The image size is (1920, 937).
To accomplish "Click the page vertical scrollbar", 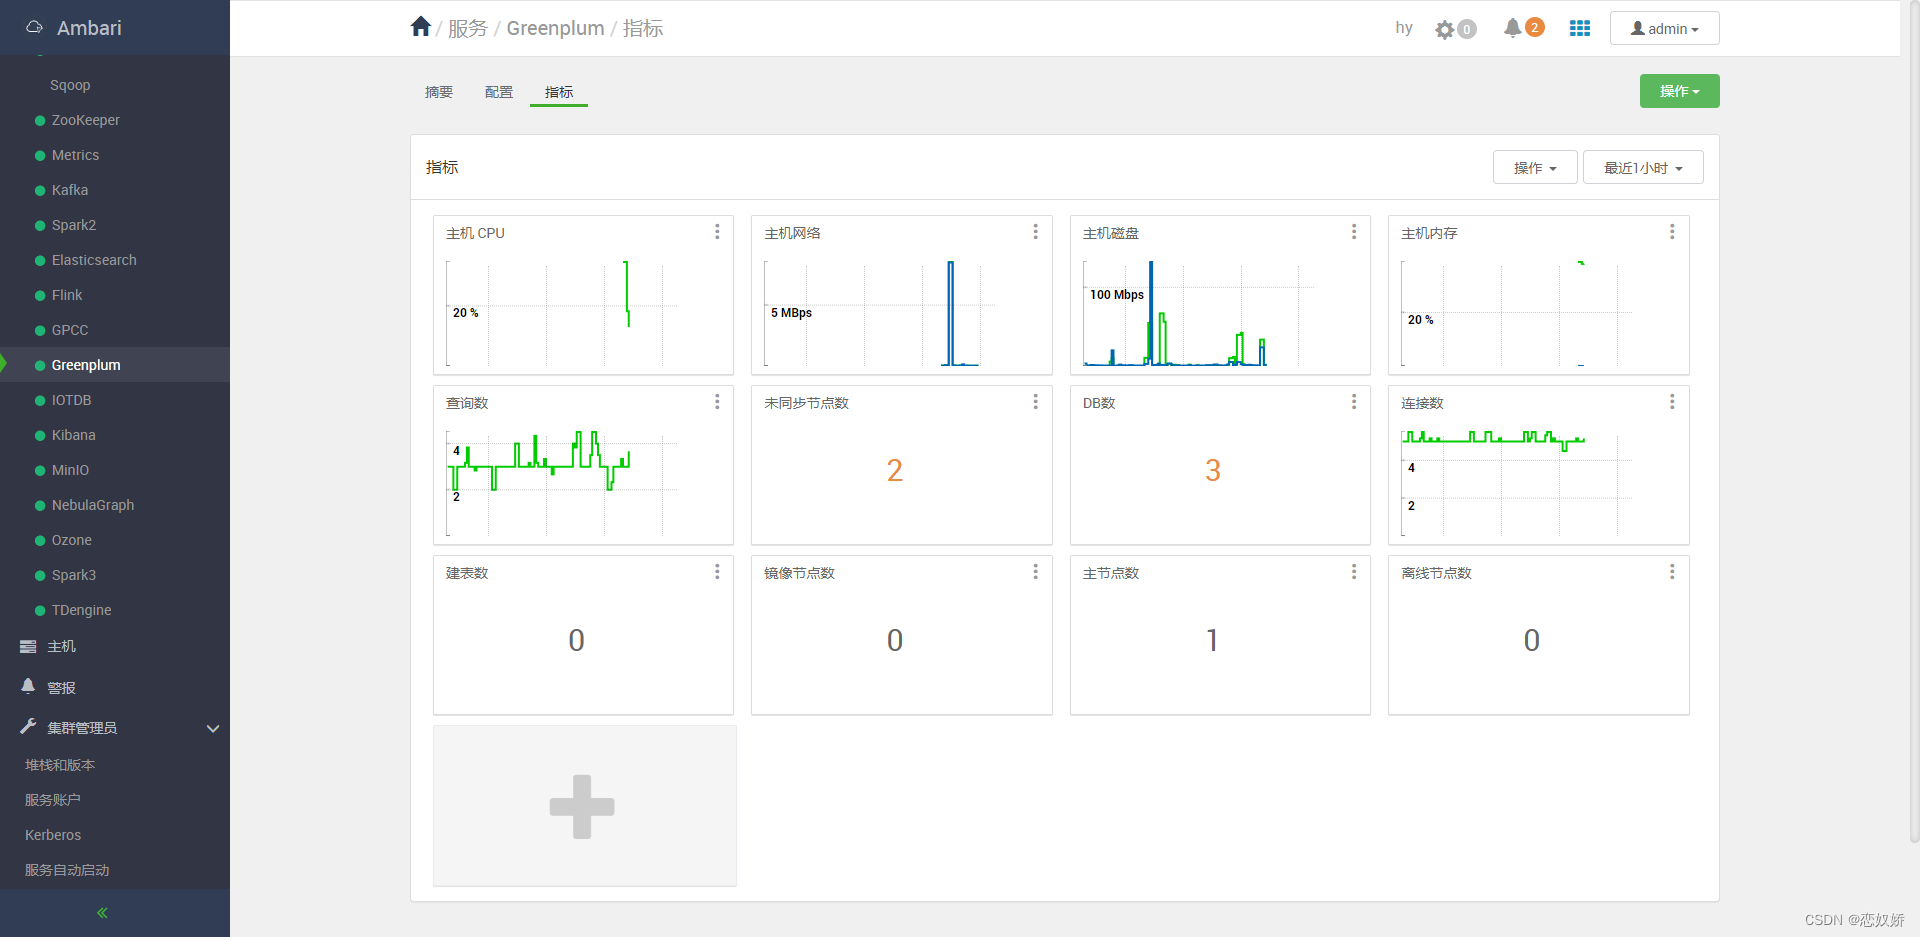I will tap(1914, 420).
